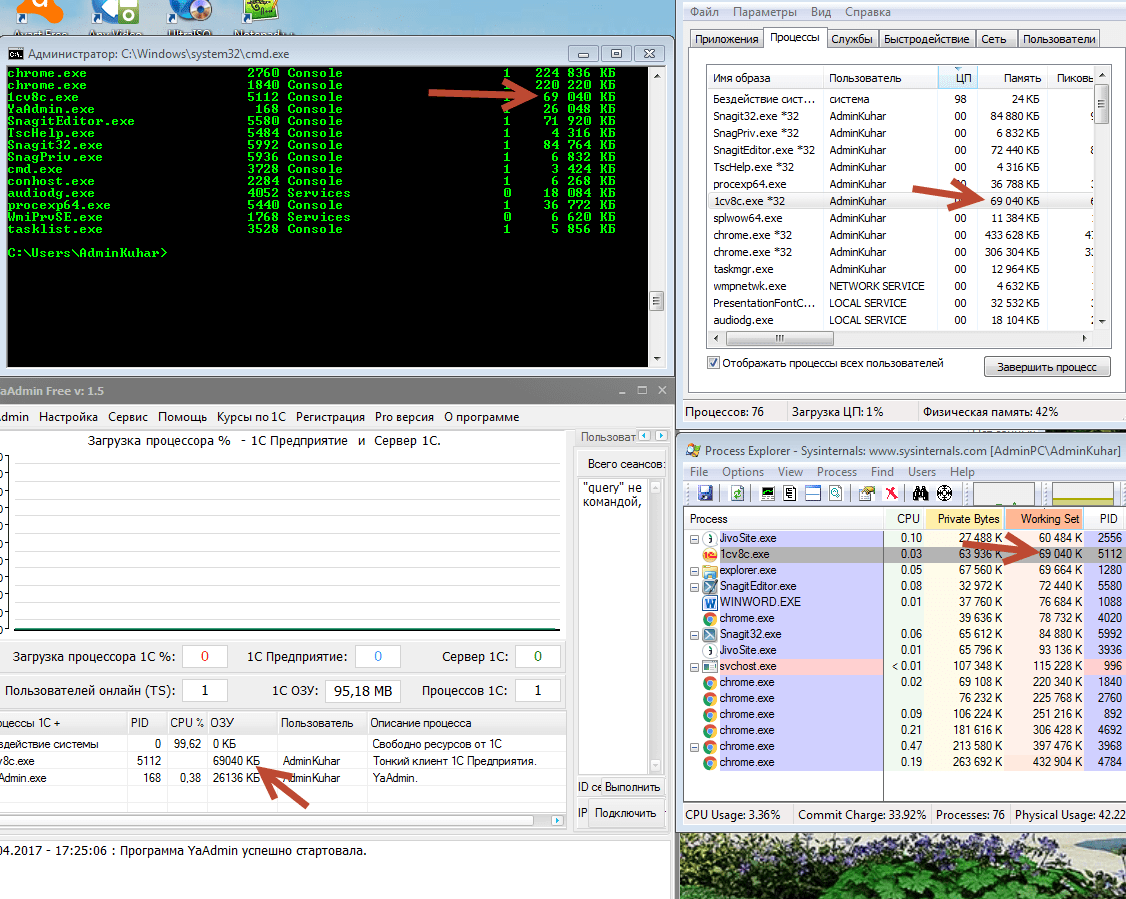This screenshot has height=899, width=1126.
Task: Click the Refresh Now toolbar icon
Action: [x=737, y=493]
